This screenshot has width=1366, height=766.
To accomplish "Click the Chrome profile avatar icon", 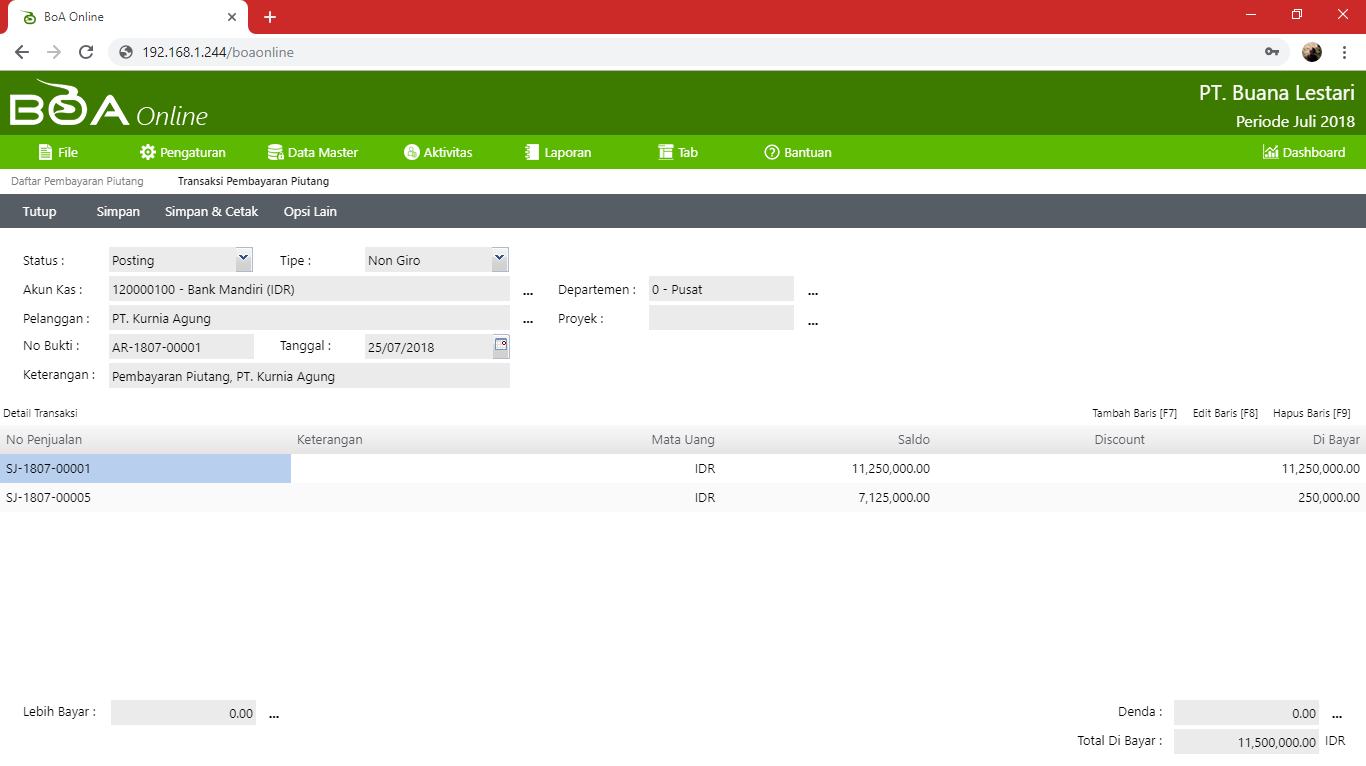I will 1312,52.
